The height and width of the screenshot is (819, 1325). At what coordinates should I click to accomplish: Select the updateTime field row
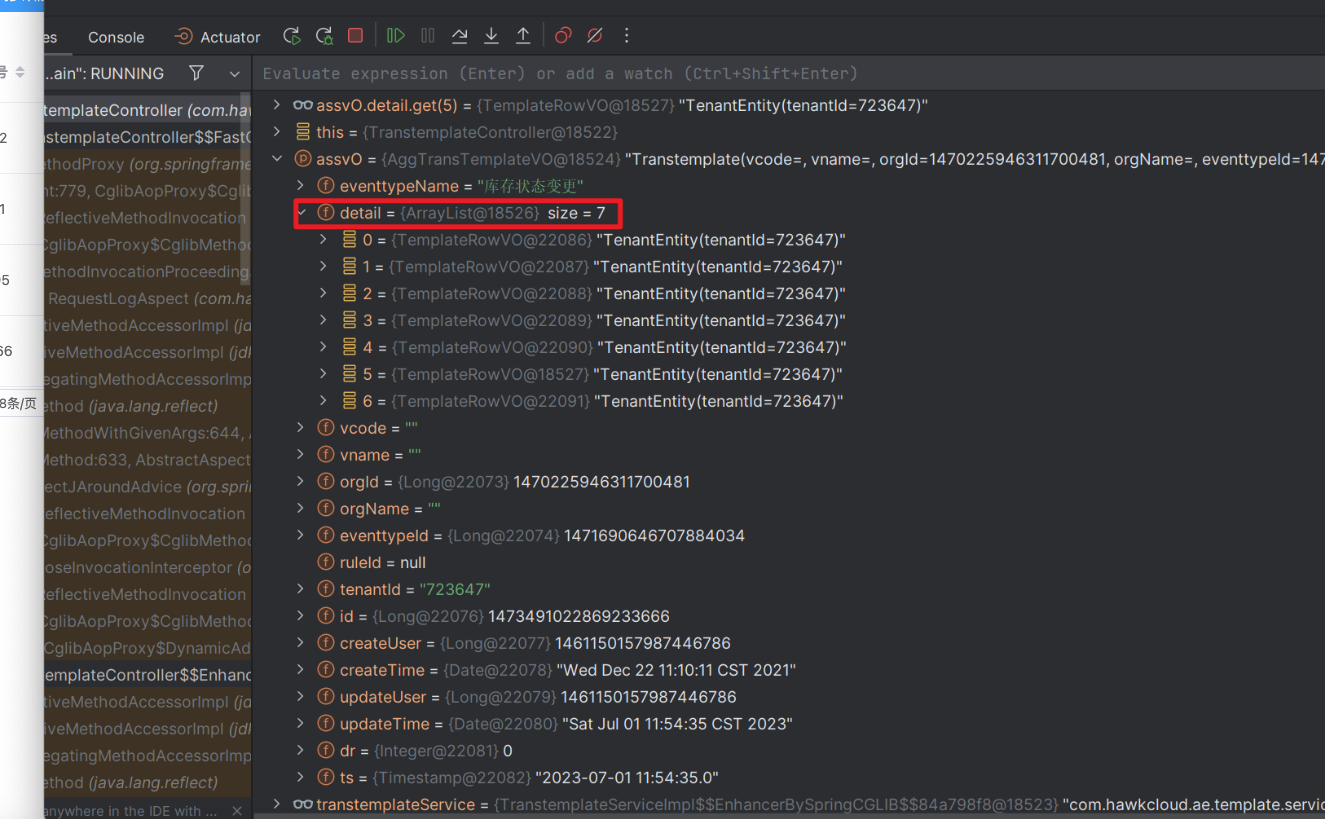(x=790, y=724)
